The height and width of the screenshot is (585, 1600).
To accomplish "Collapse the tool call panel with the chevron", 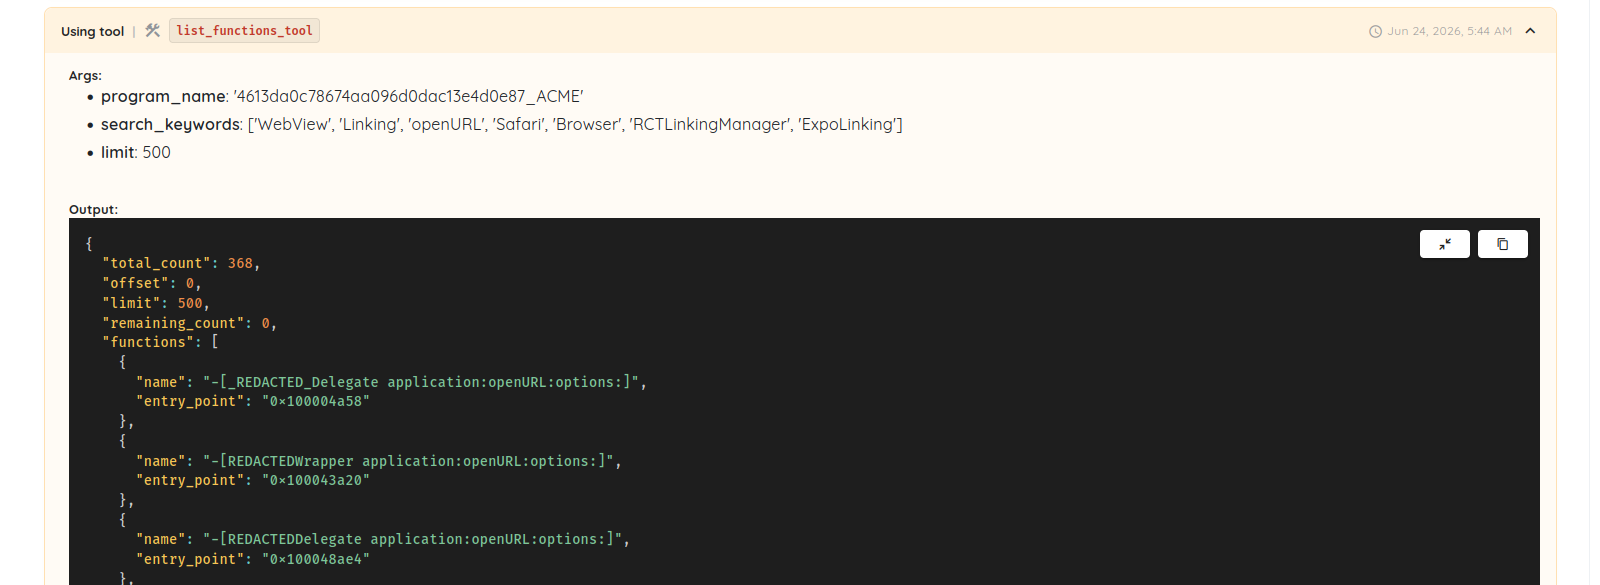I will pos(1530,31).
